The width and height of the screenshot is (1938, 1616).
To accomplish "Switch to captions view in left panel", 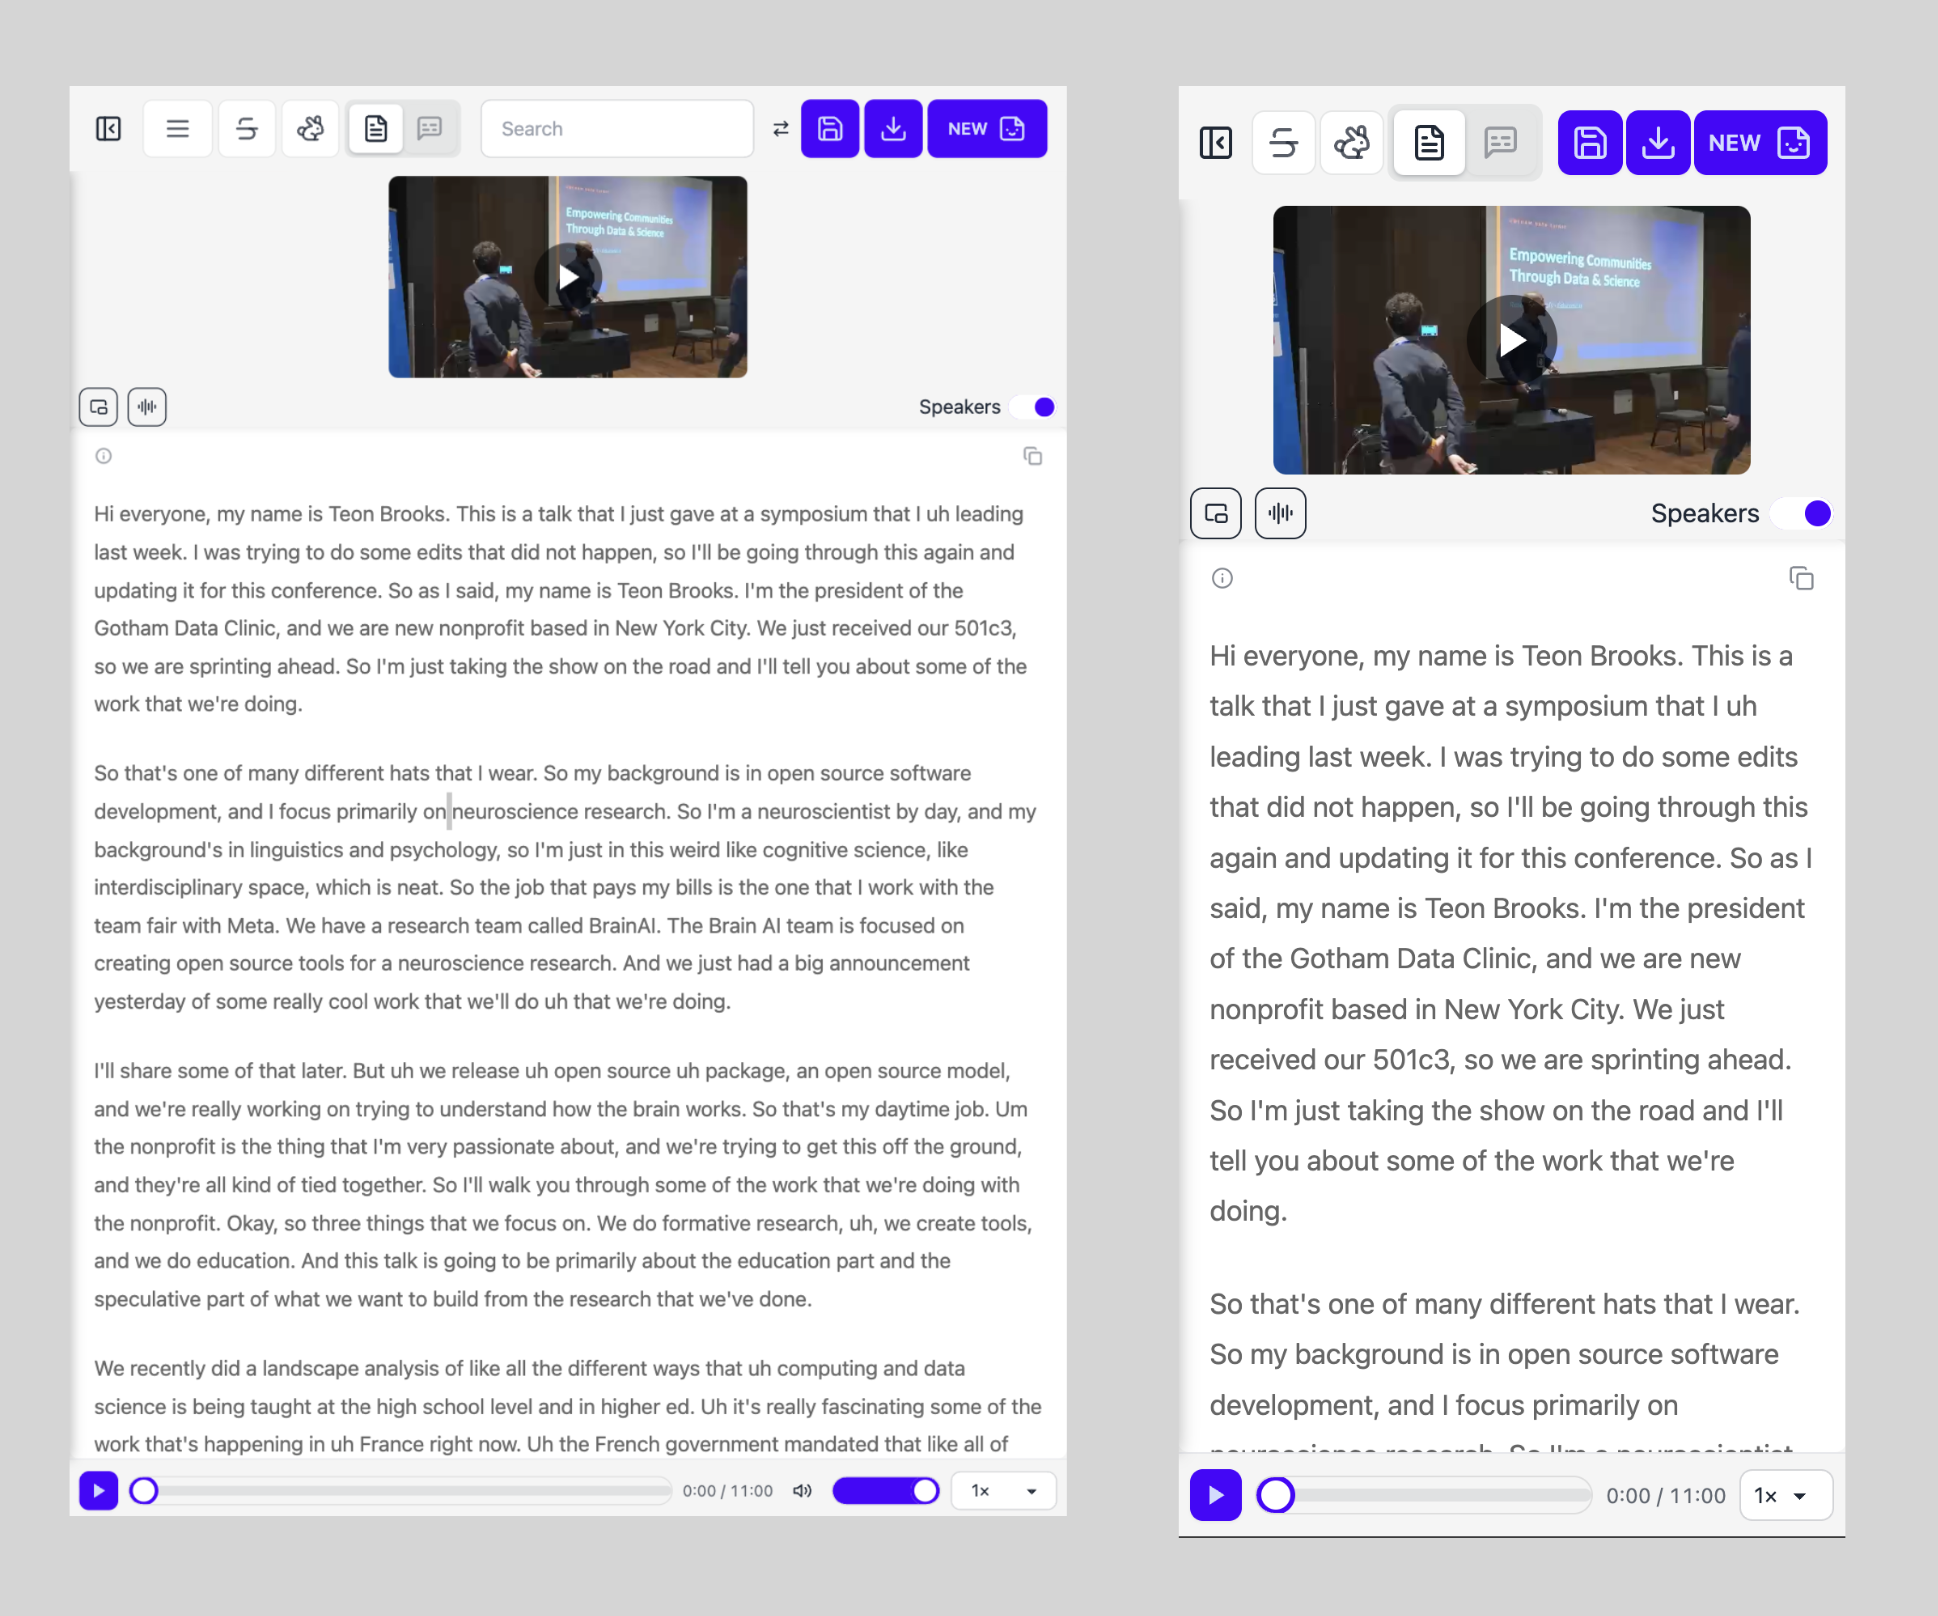I will pos(430,129).
